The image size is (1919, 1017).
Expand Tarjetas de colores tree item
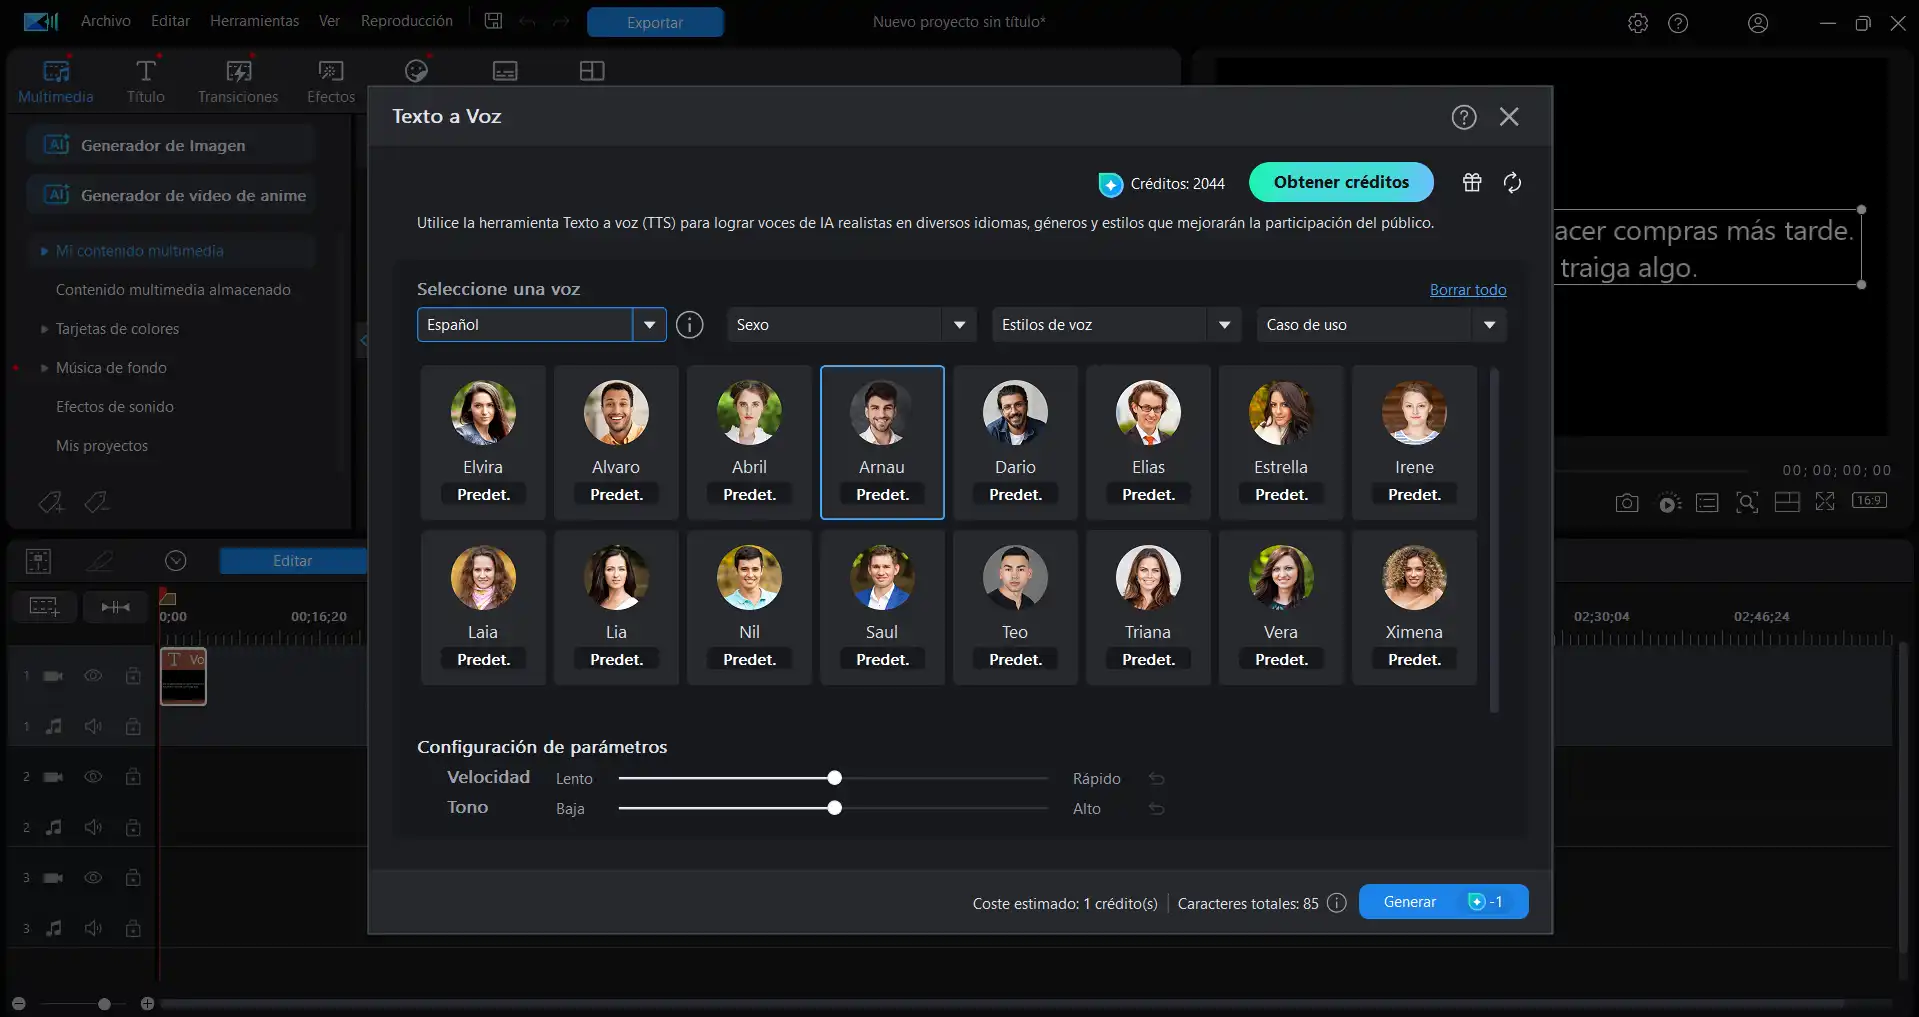(44, 329)
